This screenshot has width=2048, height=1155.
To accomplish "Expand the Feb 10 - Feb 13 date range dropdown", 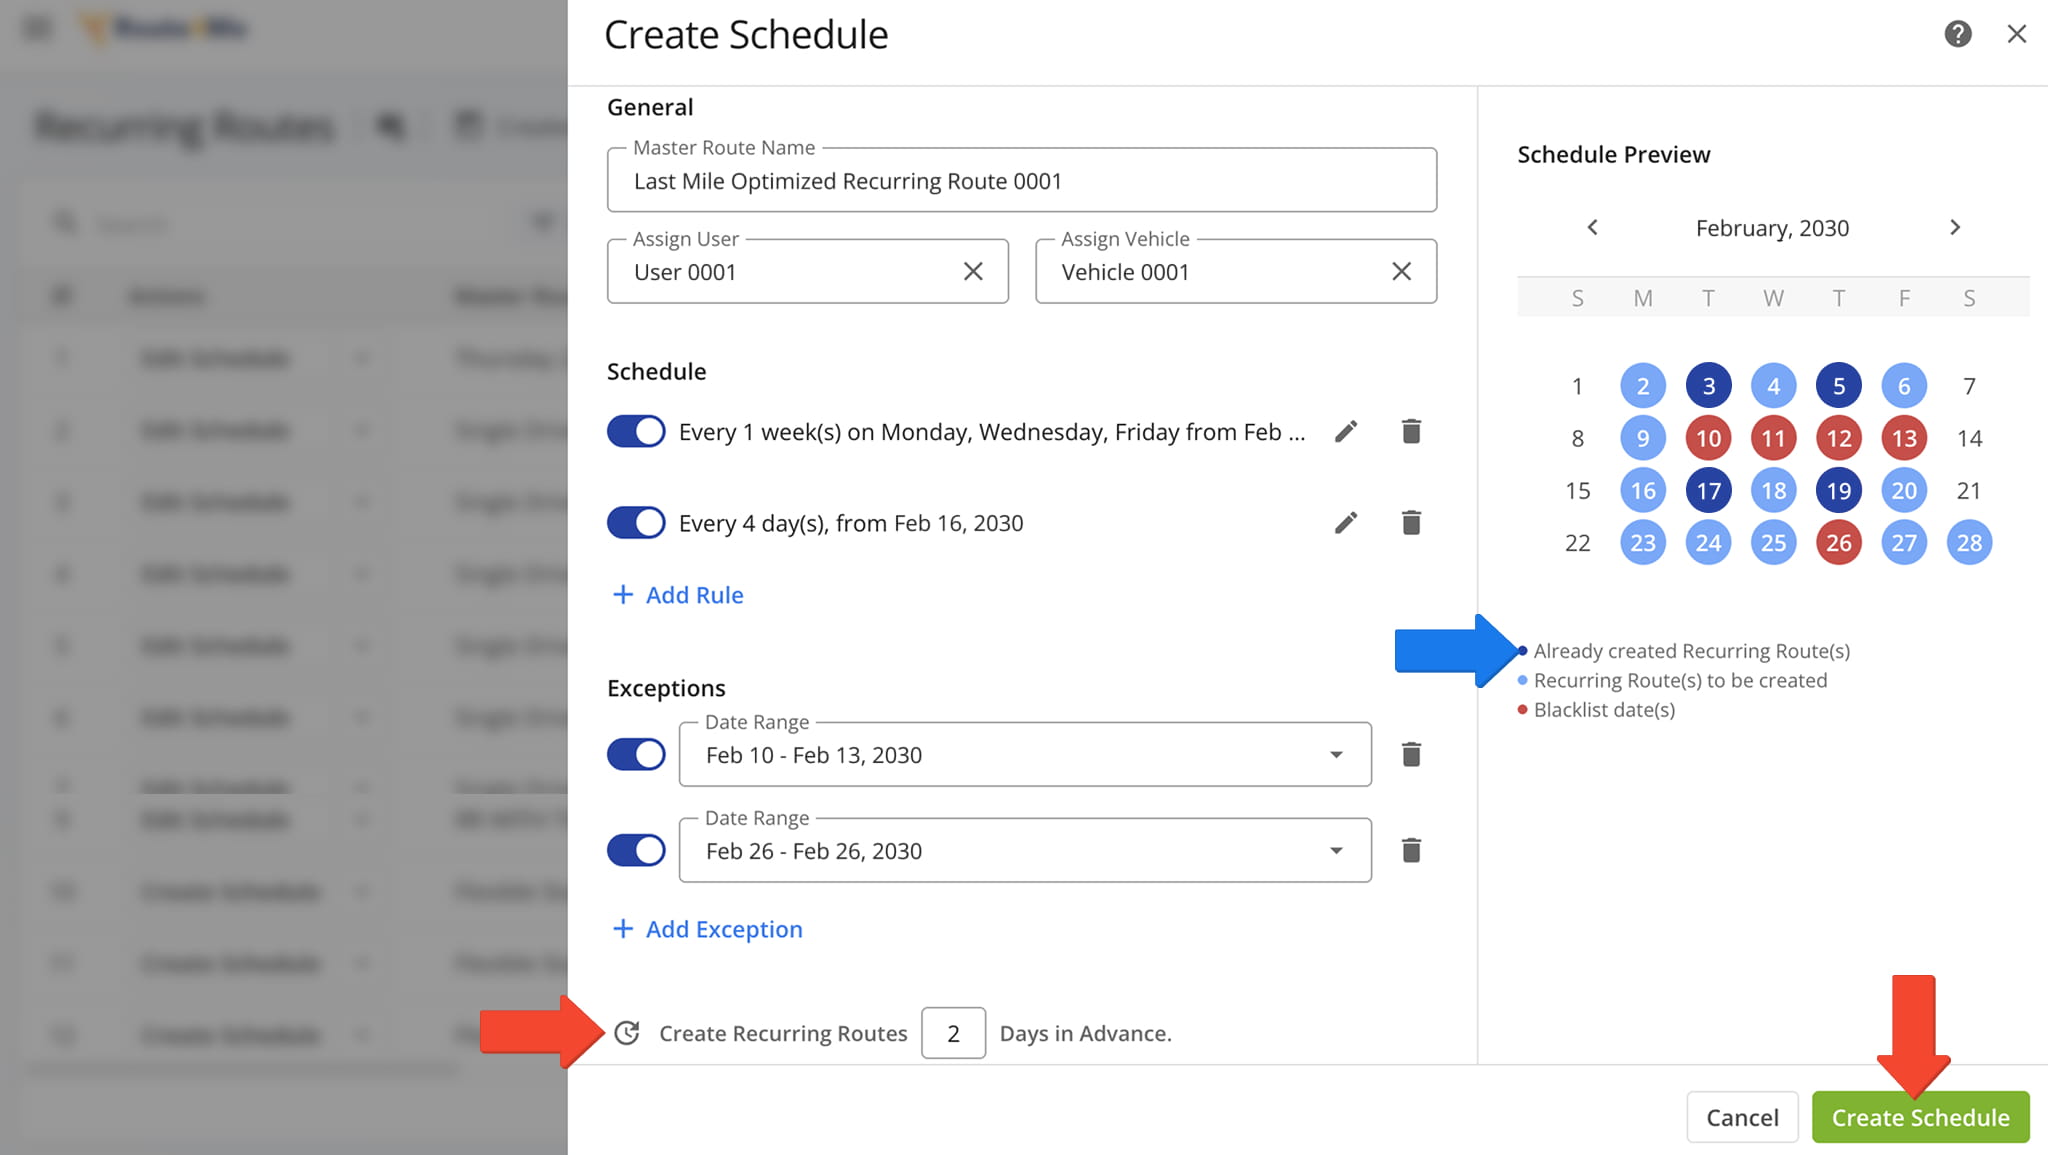I will 1336,754.
